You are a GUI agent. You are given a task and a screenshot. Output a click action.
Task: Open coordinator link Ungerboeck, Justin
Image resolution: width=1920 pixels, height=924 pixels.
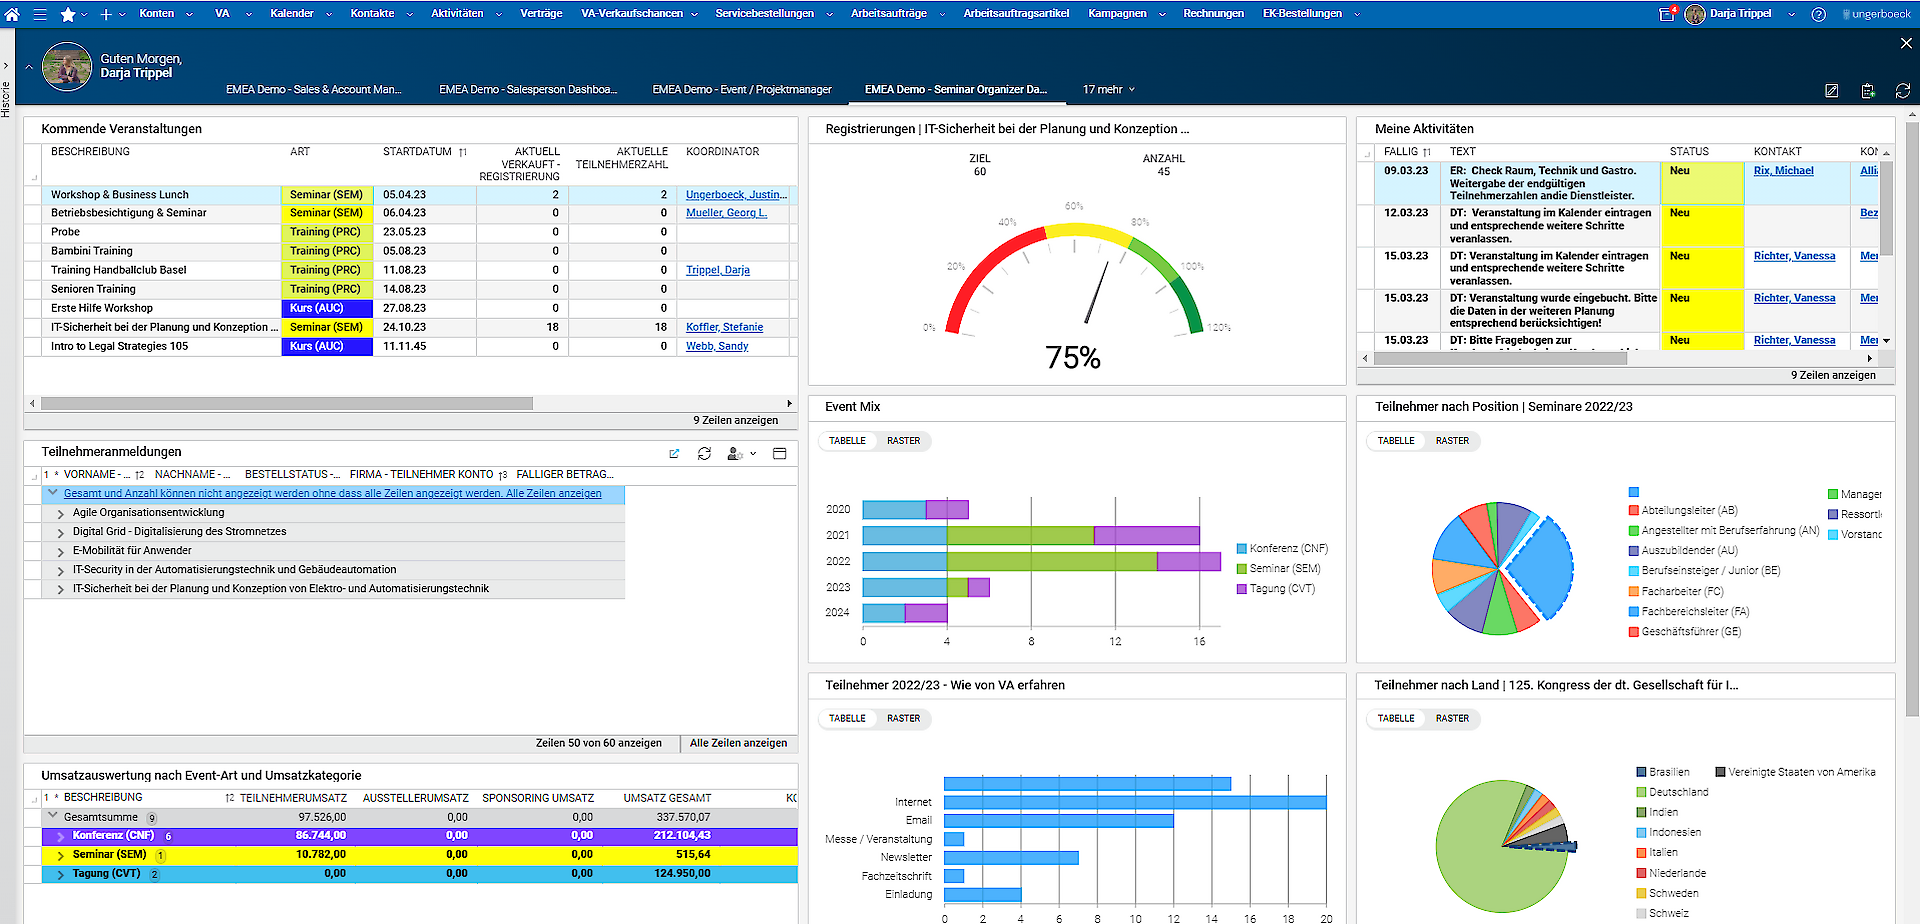click(x=736, y=195)
